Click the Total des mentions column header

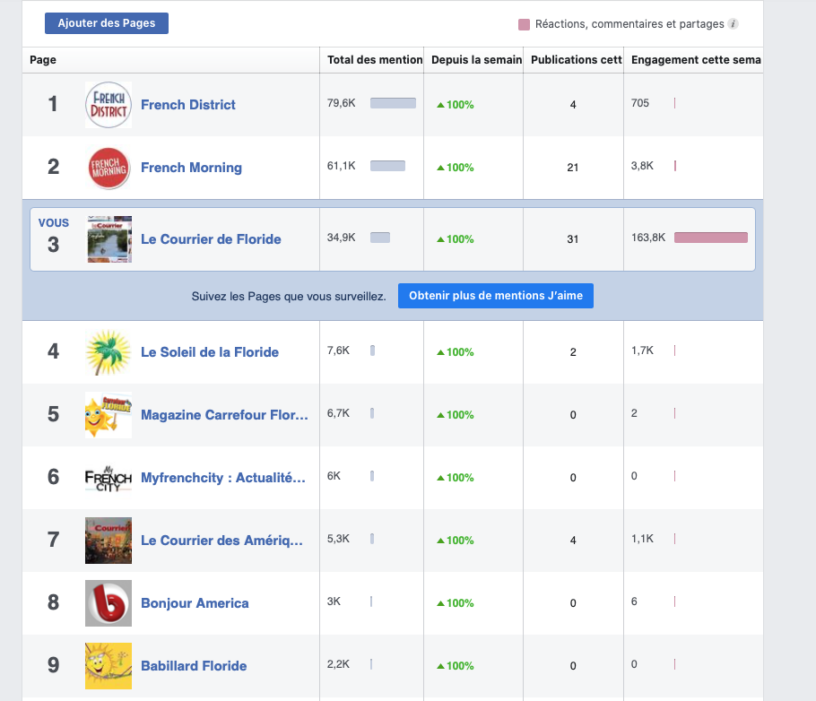click(x=374, y=60)
